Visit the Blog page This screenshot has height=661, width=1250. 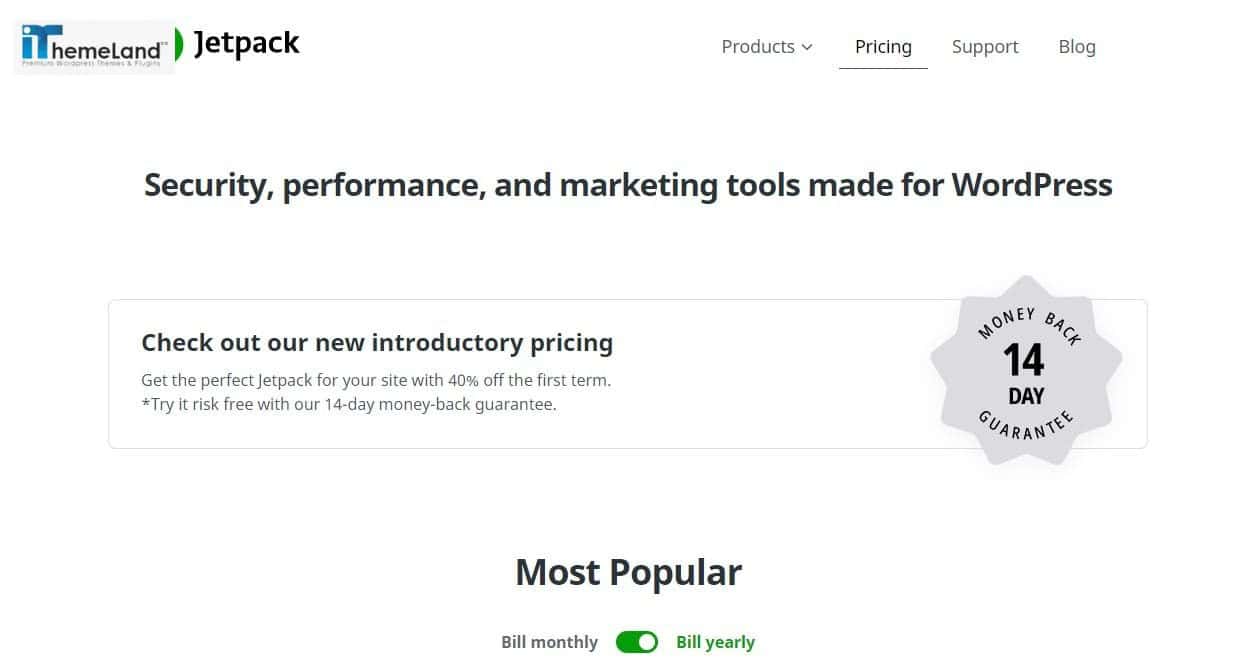point(1077,46)
